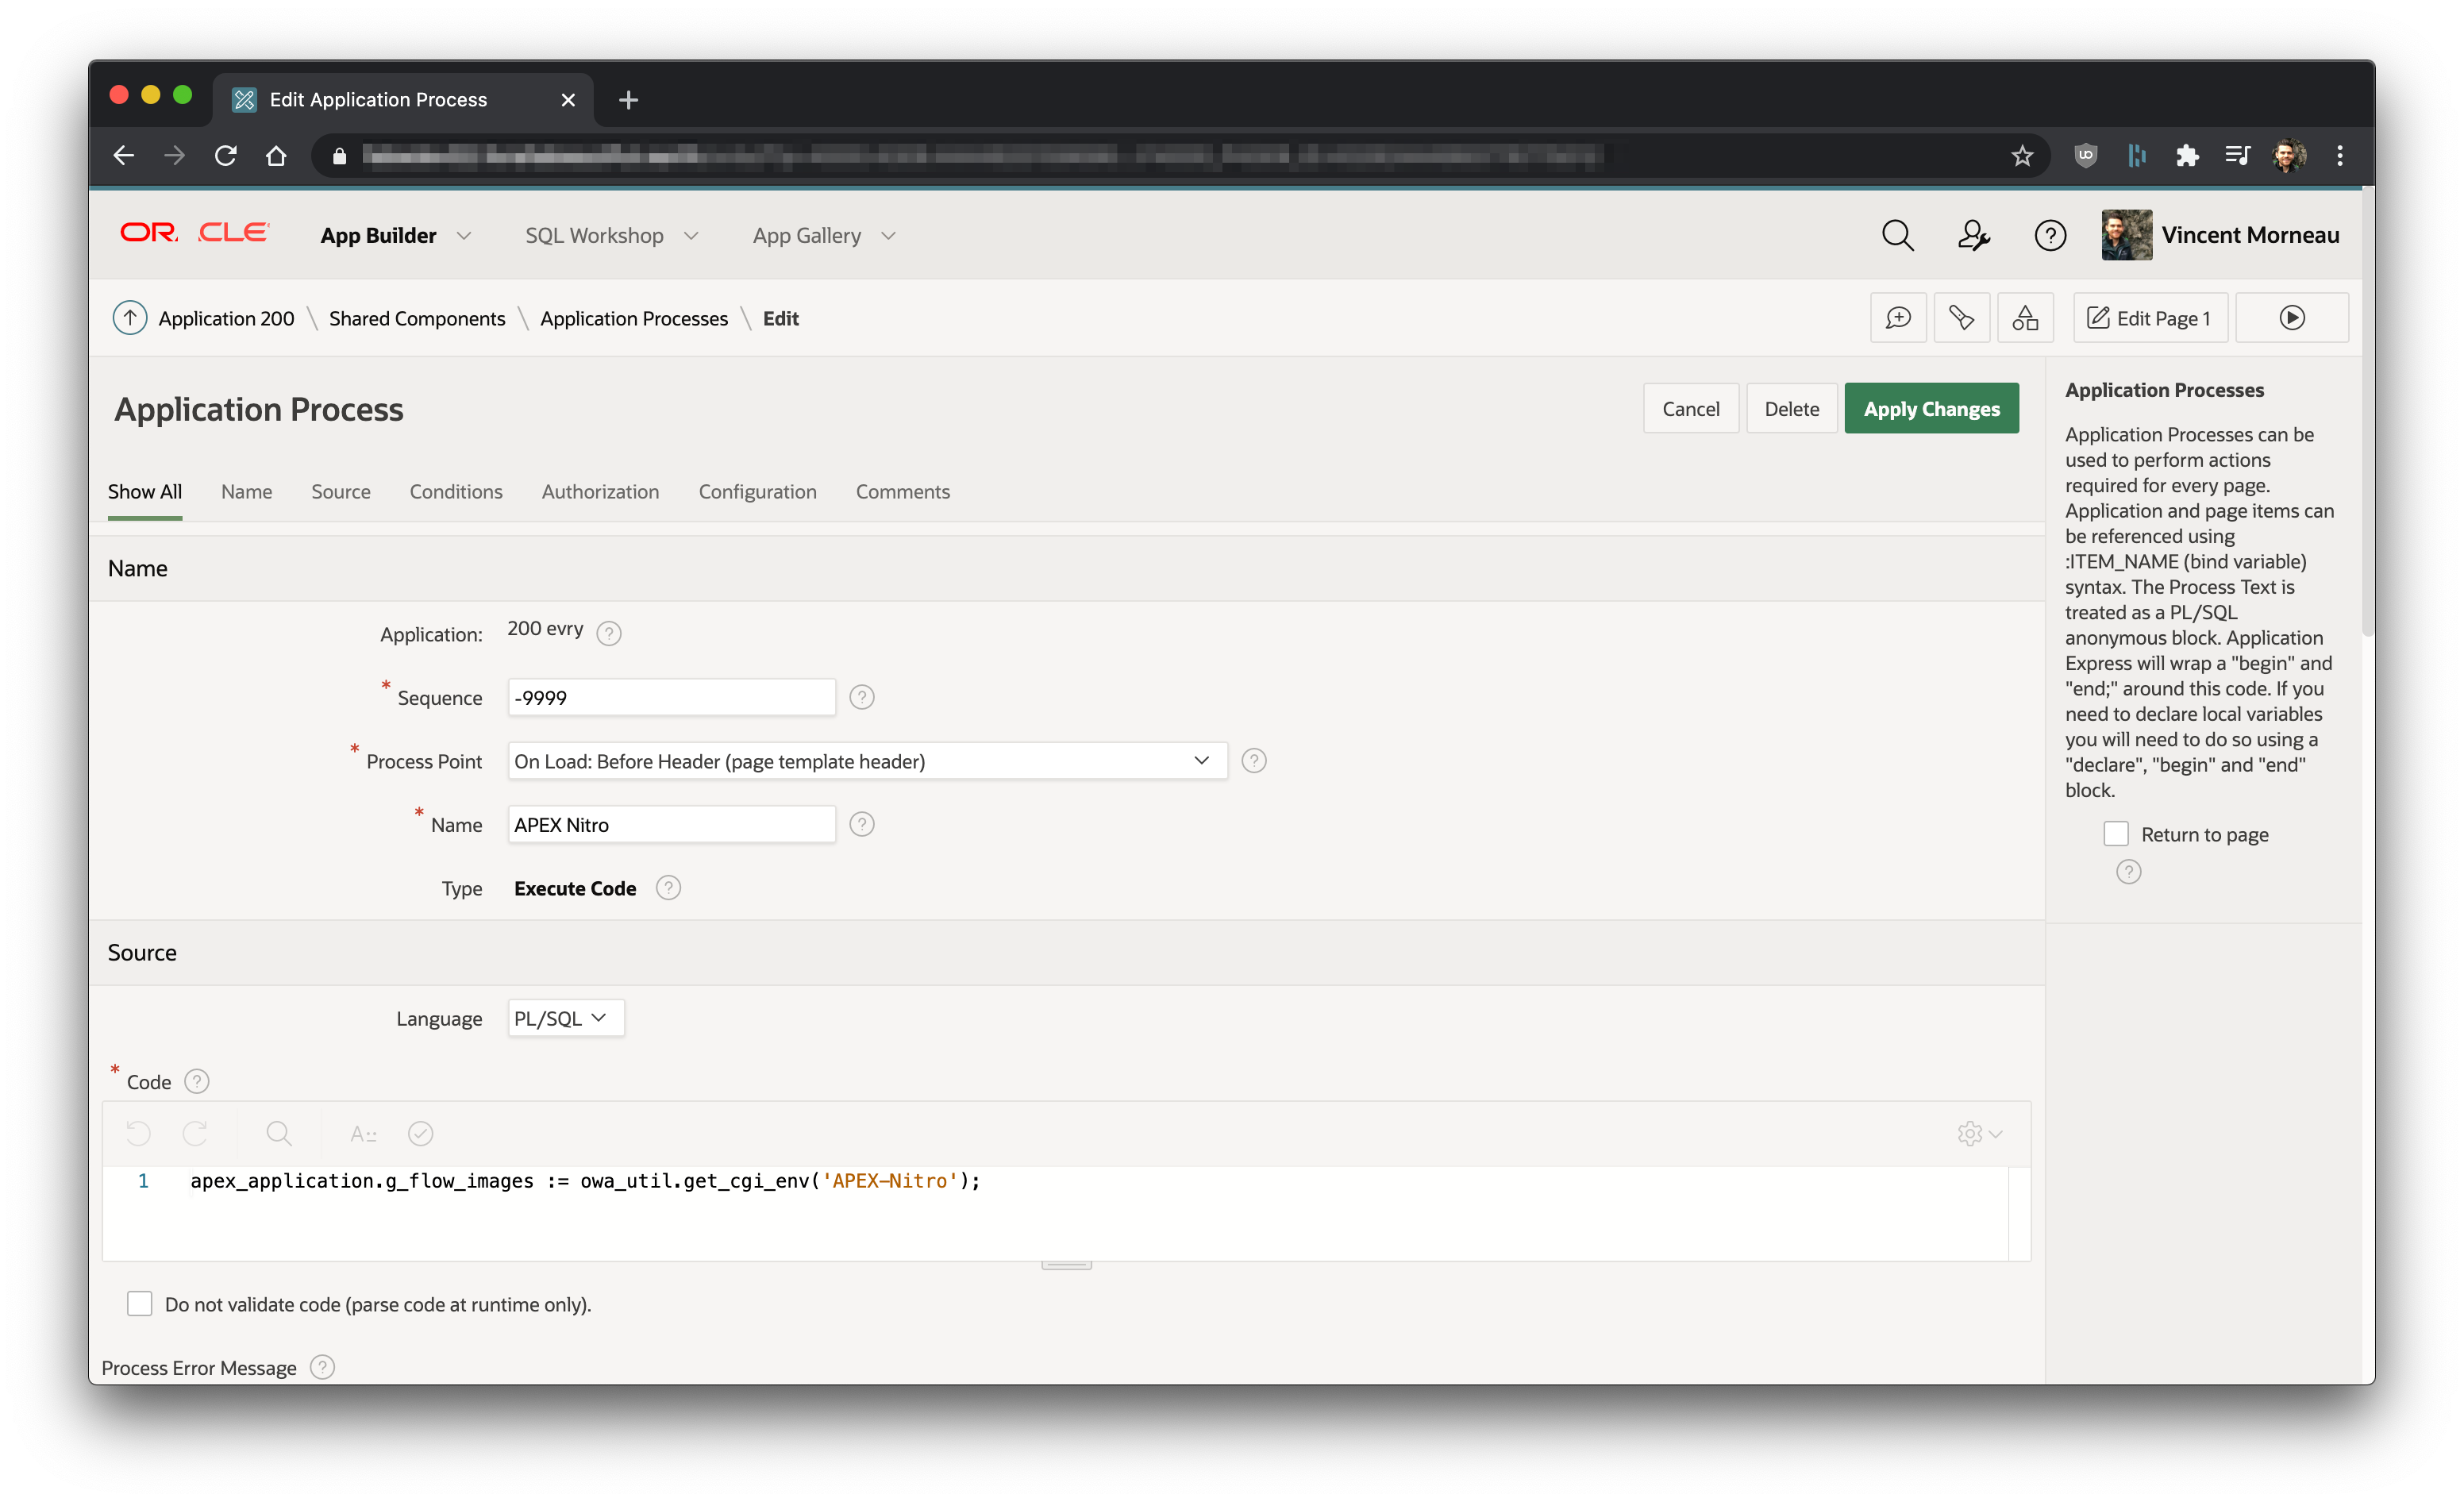Expand the App Builder menu chevron

point(463,236)
